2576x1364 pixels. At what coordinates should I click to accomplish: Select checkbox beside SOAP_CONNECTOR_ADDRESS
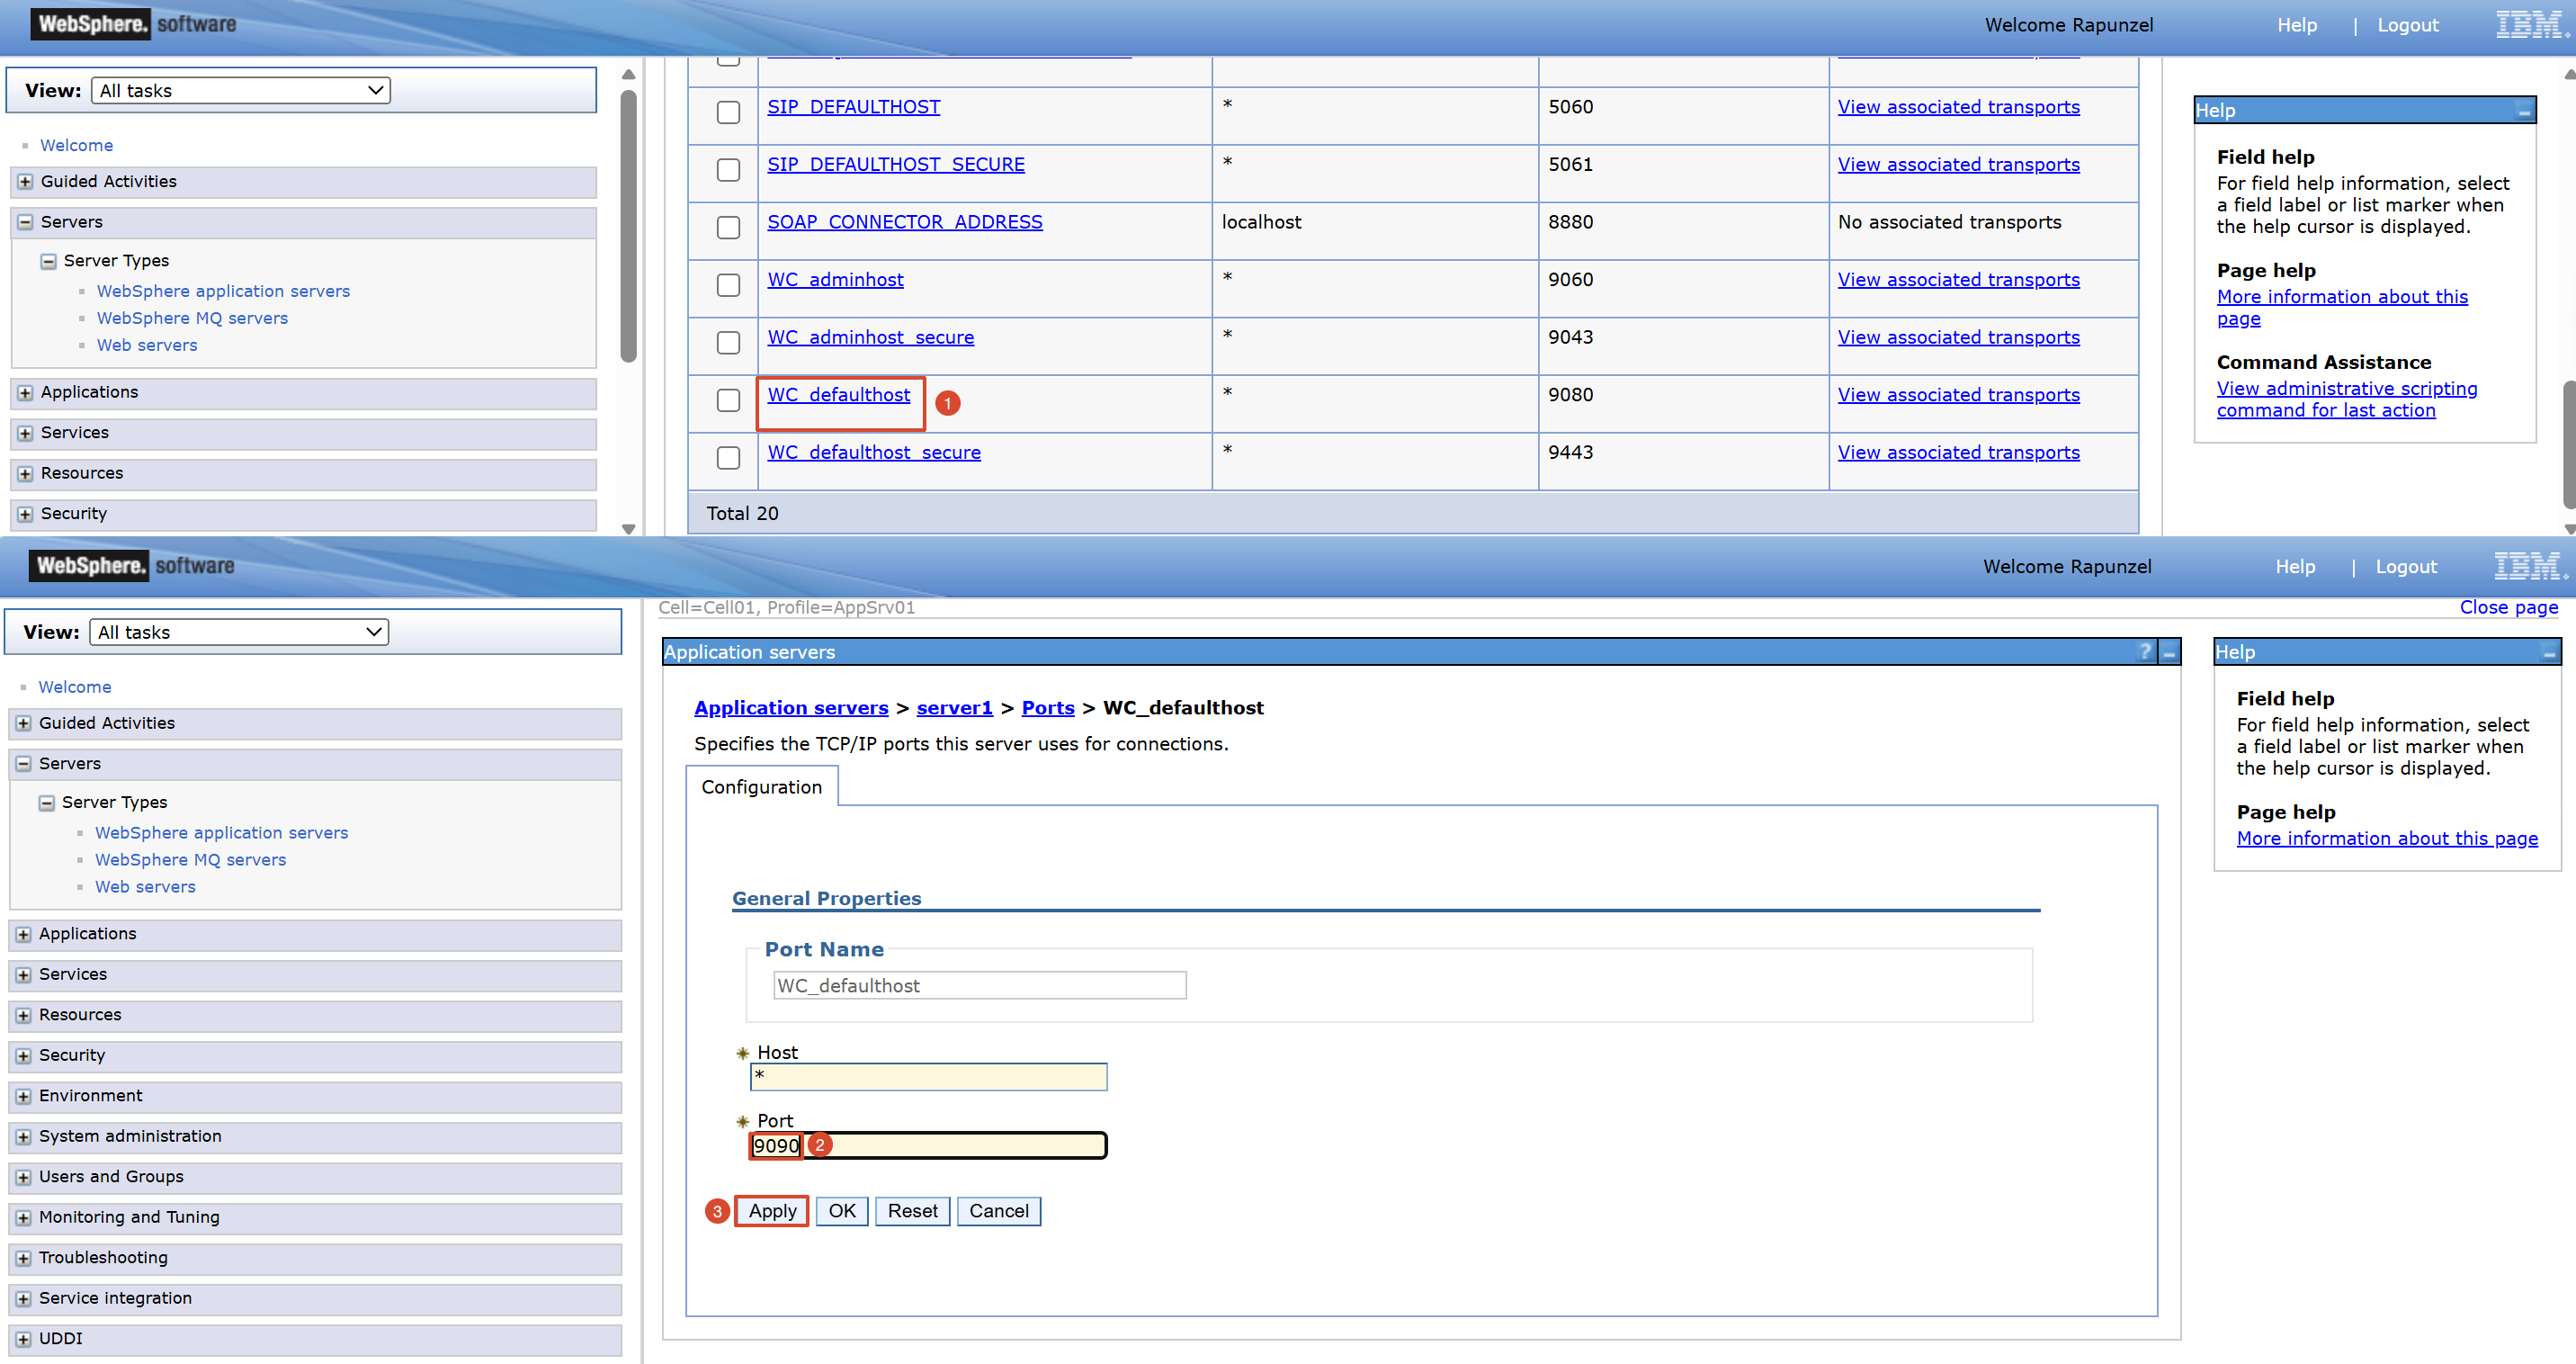[728, 227]
